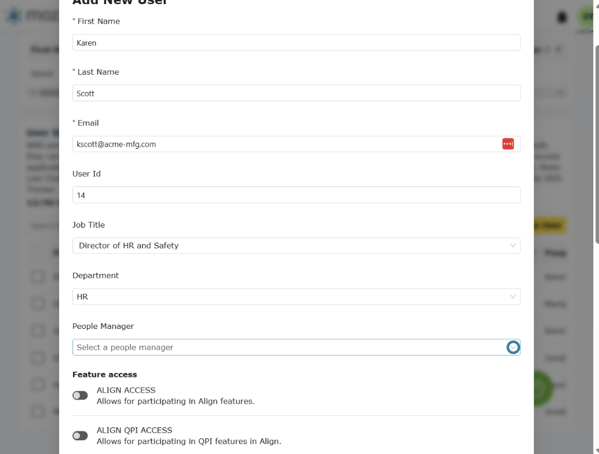599x454 pixels.
Task: Select the User Id field showing 14
Action: (296, 195)
